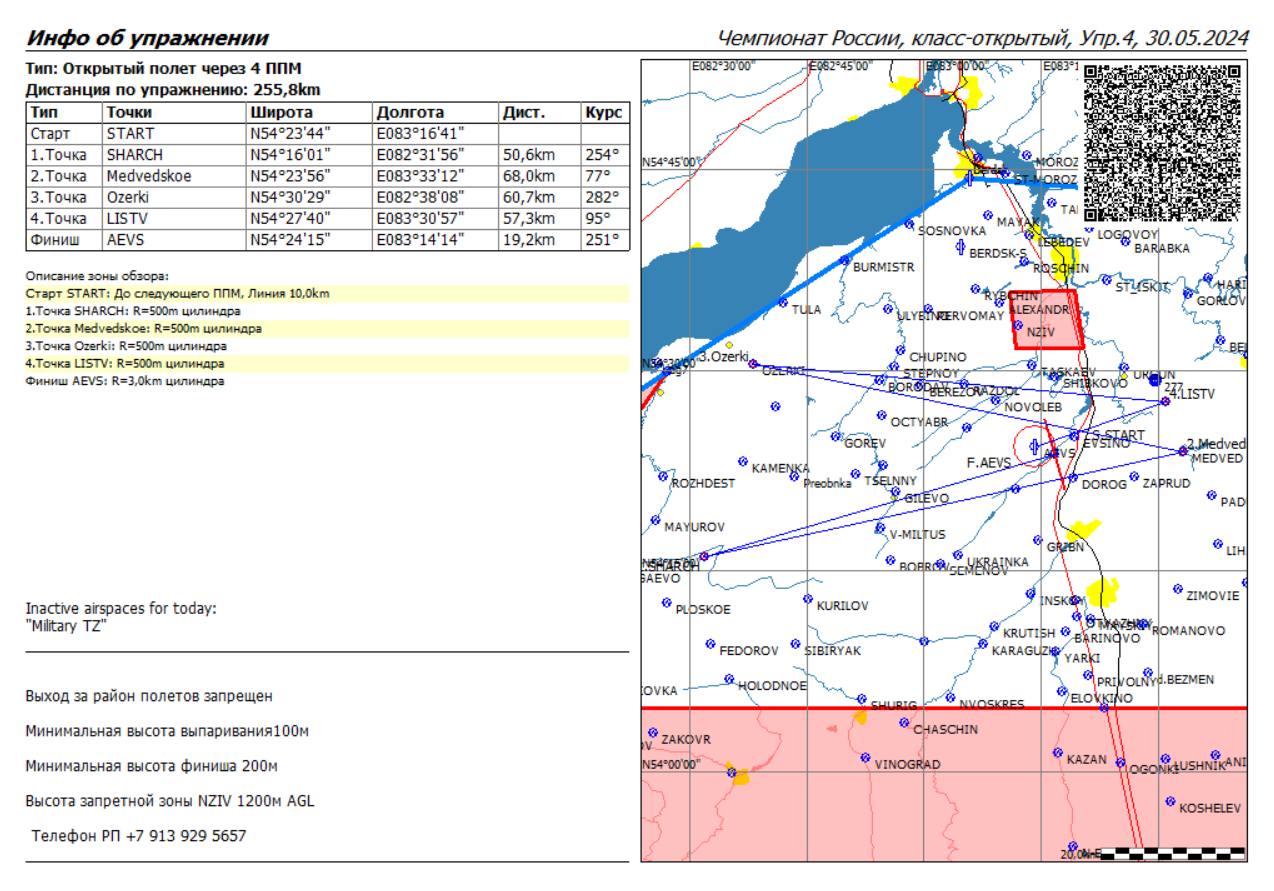
Task: Click the TULA waypoint marker
Action: click(783, 309)
